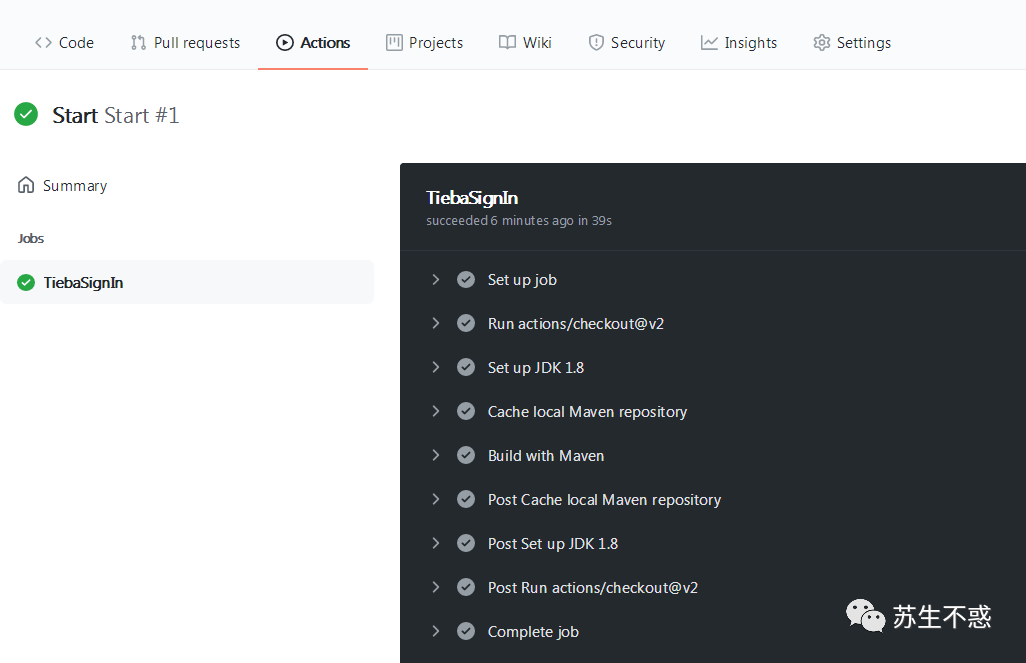Open repository Settings tab
This screenshot has width=1026, height=663.
(852, 43)
